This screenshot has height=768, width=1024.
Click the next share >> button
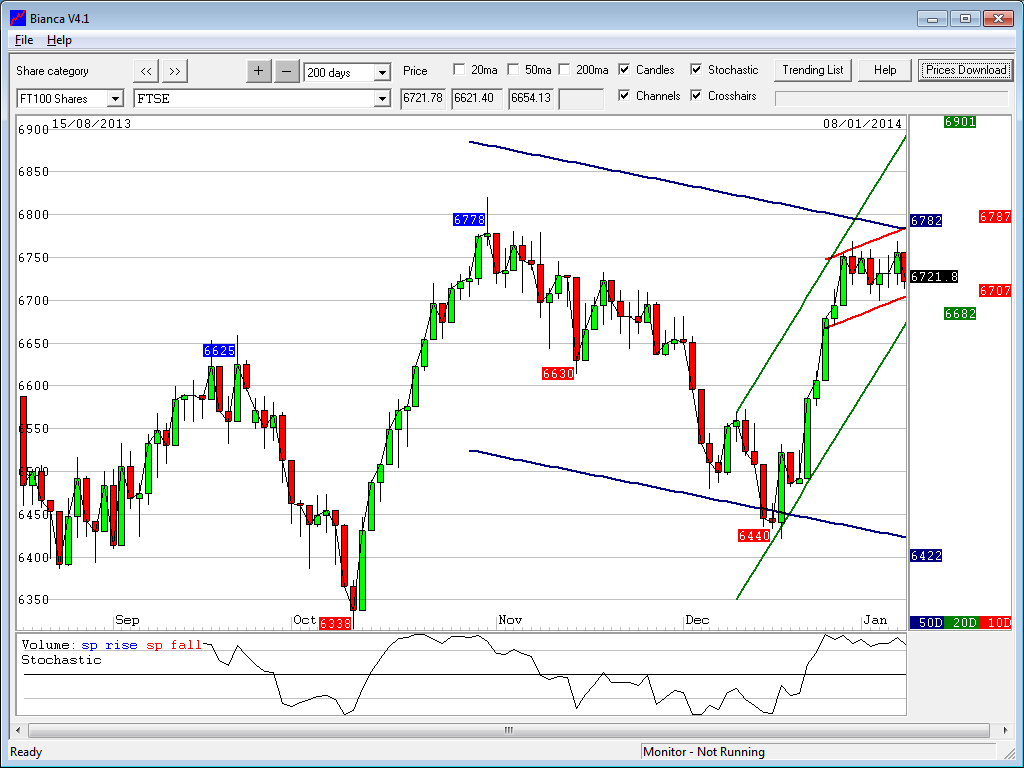click(x=174, y=70)
